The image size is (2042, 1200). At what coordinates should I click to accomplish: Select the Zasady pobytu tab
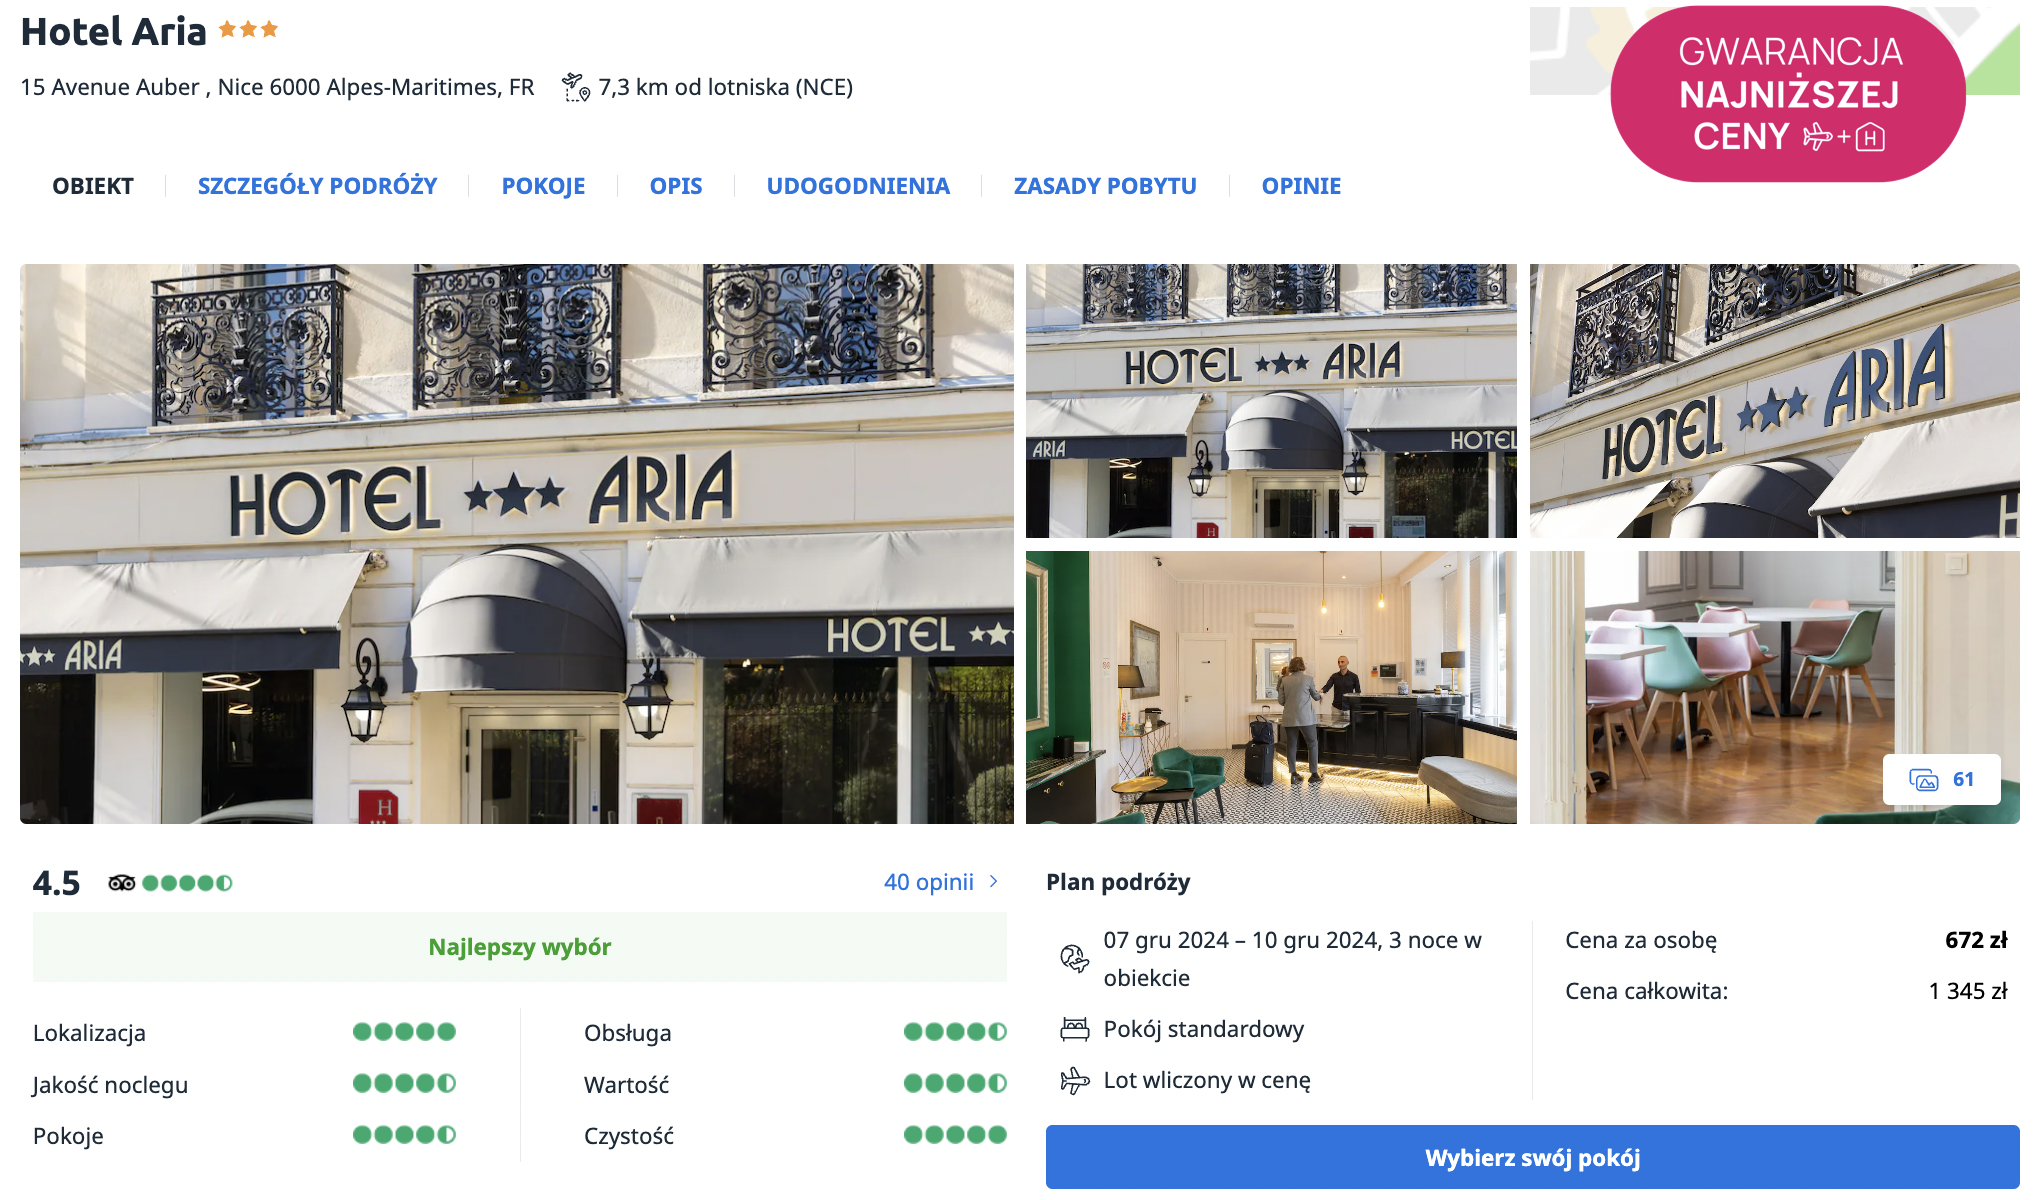(x=1105, y=186)
